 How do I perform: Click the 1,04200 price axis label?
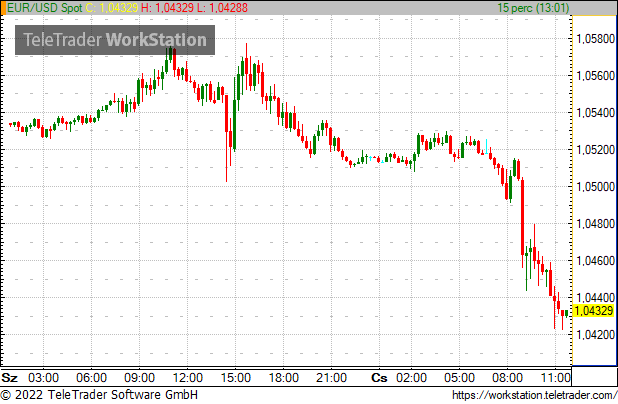tap(596, 335)
